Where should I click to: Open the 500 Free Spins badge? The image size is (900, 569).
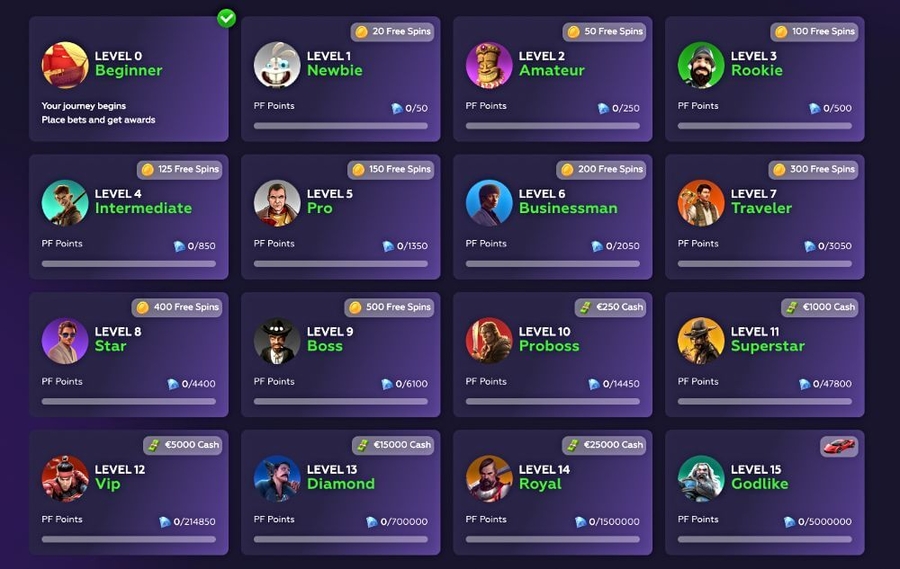click(x=389, y=307)
